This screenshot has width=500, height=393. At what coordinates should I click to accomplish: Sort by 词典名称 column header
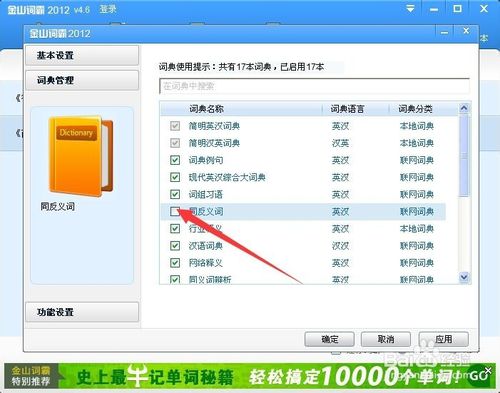207,109
